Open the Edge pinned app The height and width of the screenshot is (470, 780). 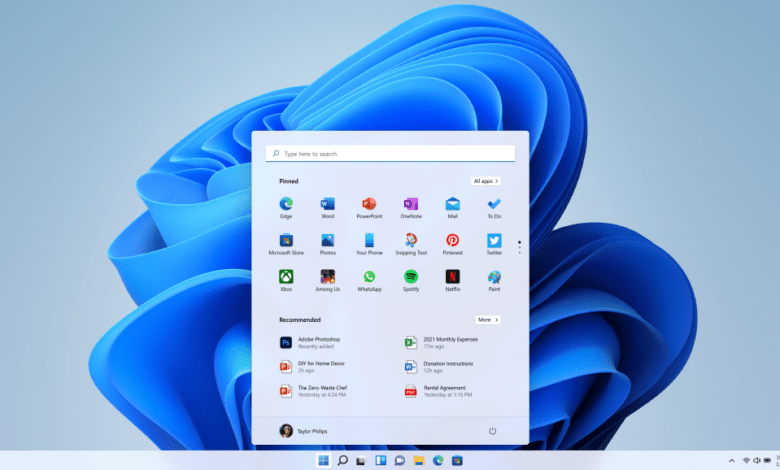pos(286,207)
